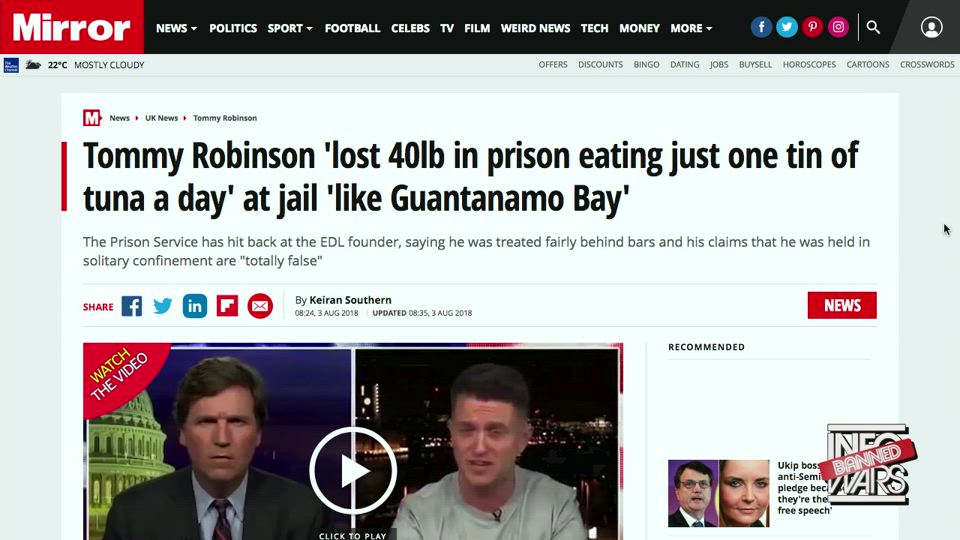The image size is (960, 540).
Task: Share the article on Facebook below the headline
Action: click(x=132, y=306)
